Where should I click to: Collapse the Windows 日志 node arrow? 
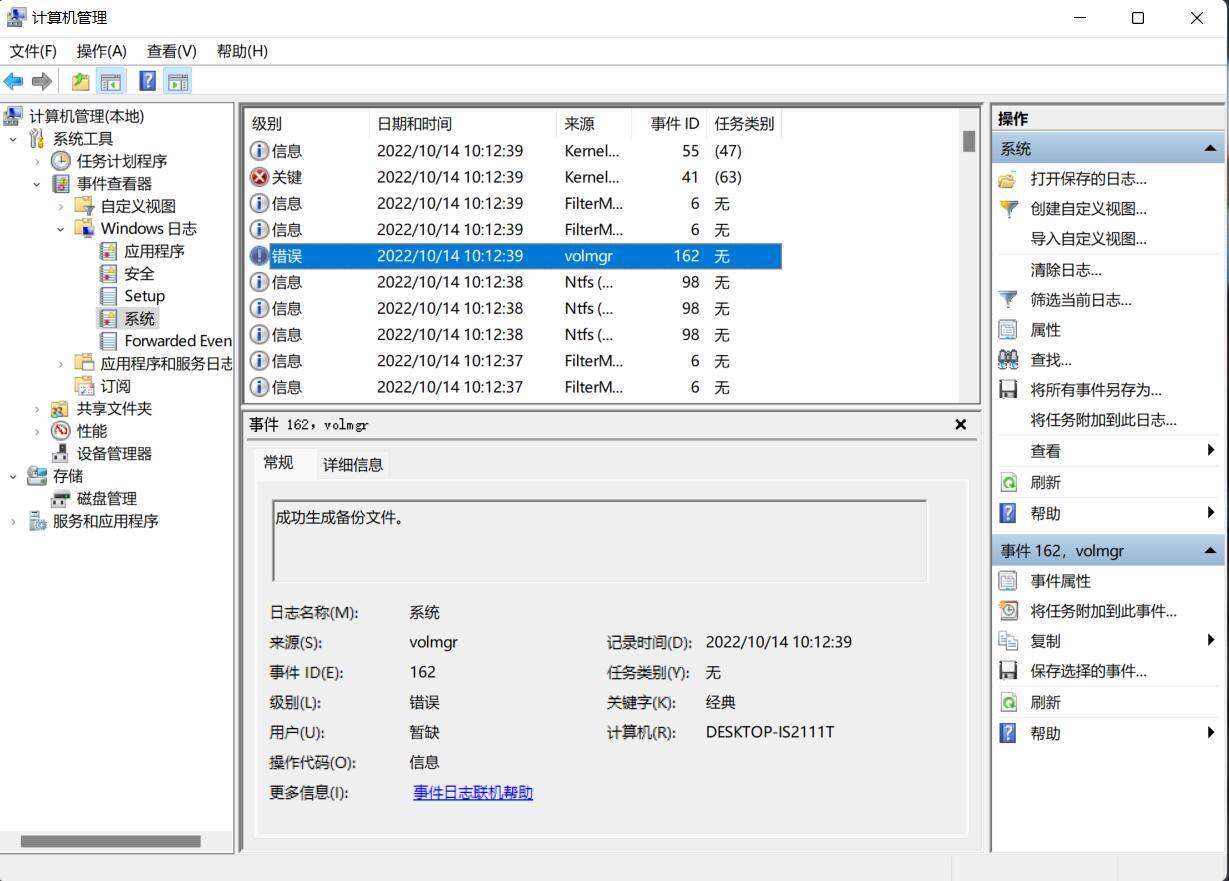(61, 229)
